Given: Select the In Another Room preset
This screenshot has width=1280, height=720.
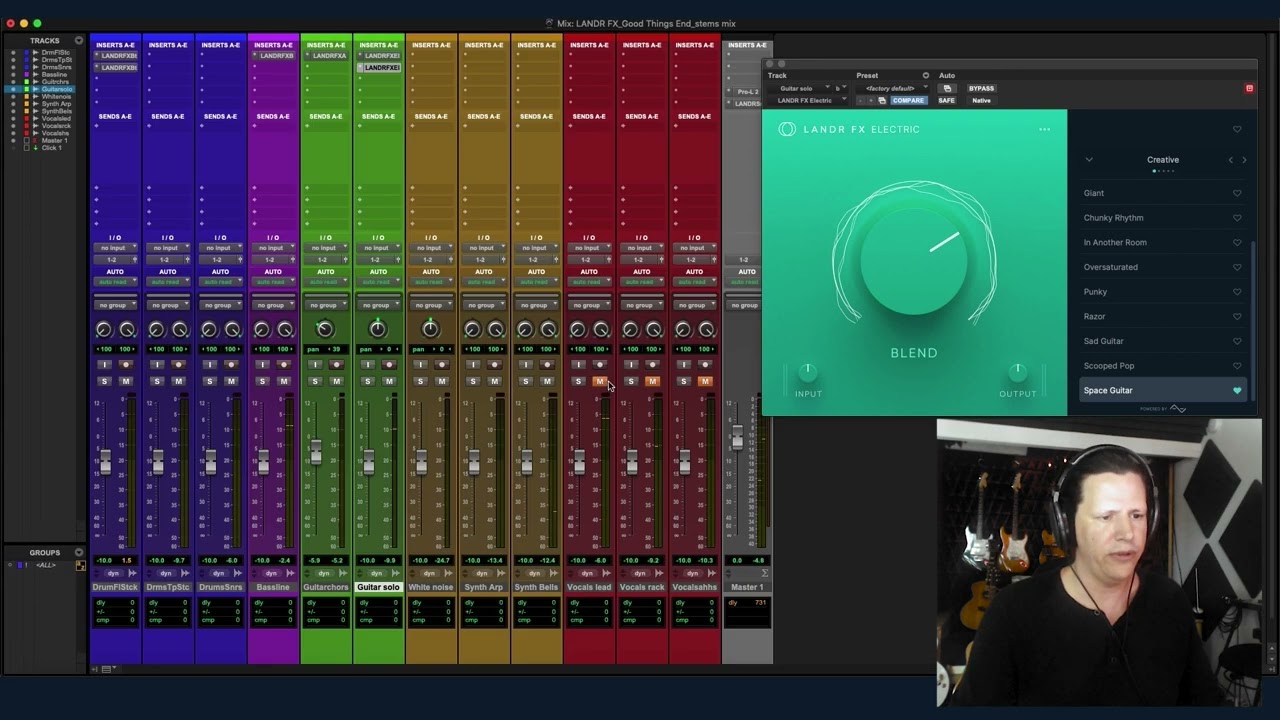Looking at the screenshot, I should [x=1115, y=242].
